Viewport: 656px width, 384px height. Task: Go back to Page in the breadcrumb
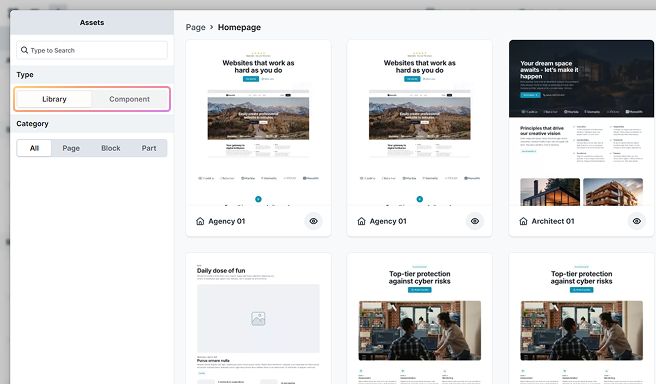(195, 27)
